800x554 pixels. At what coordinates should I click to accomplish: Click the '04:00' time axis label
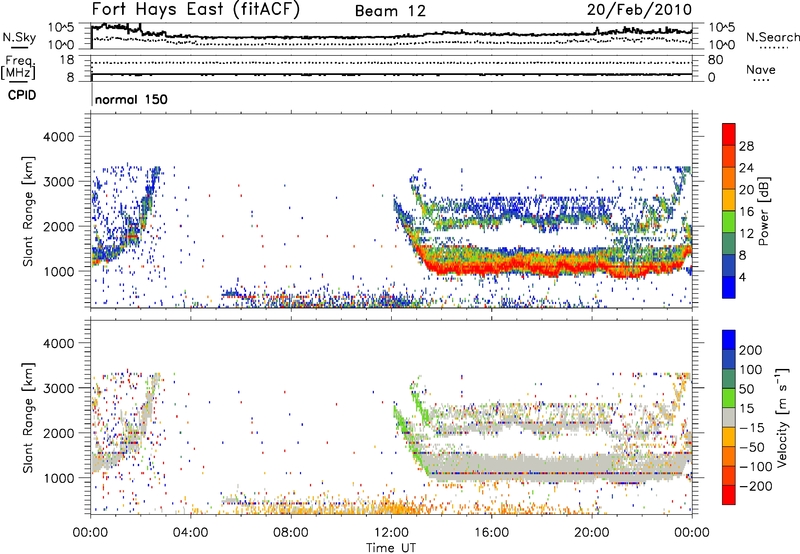[190, 533]
